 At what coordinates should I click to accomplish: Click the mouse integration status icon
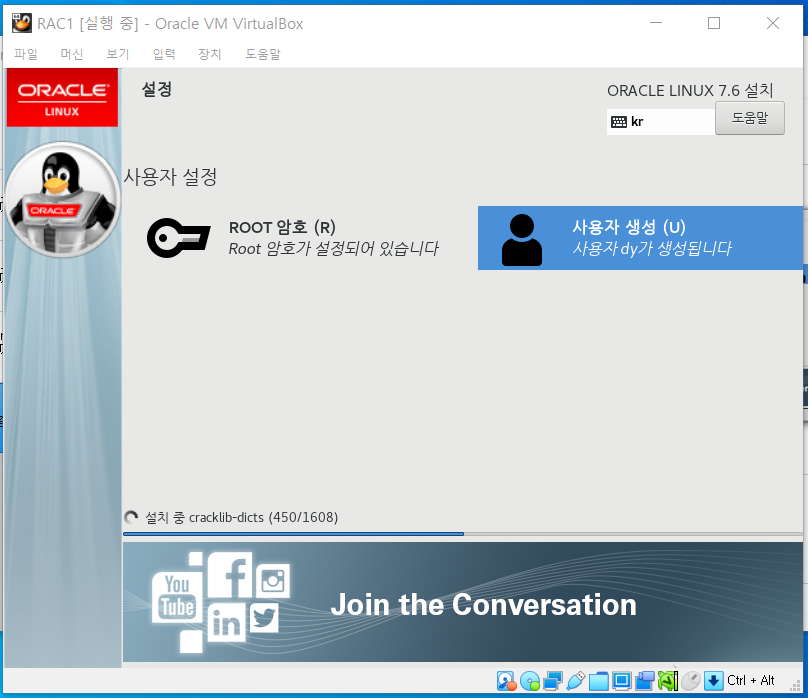tap(691, 680)
